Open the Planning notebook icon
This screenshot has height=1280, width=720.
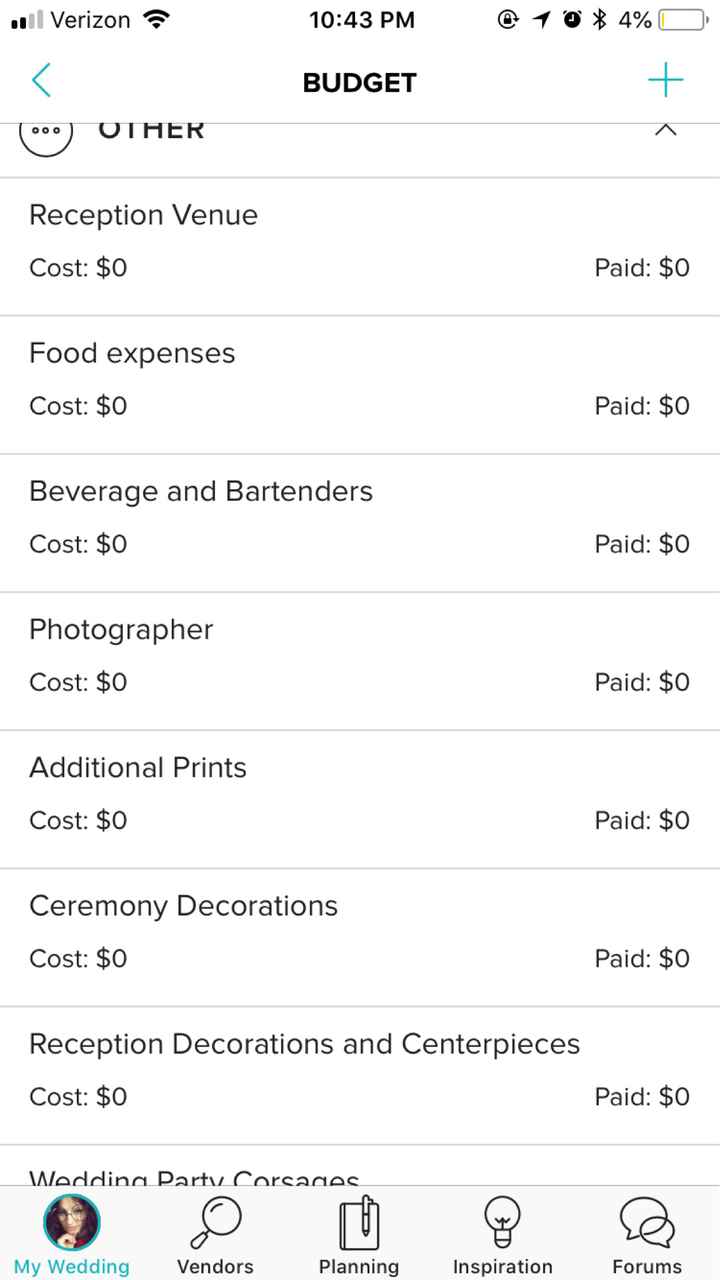(x=359, y=1221)
